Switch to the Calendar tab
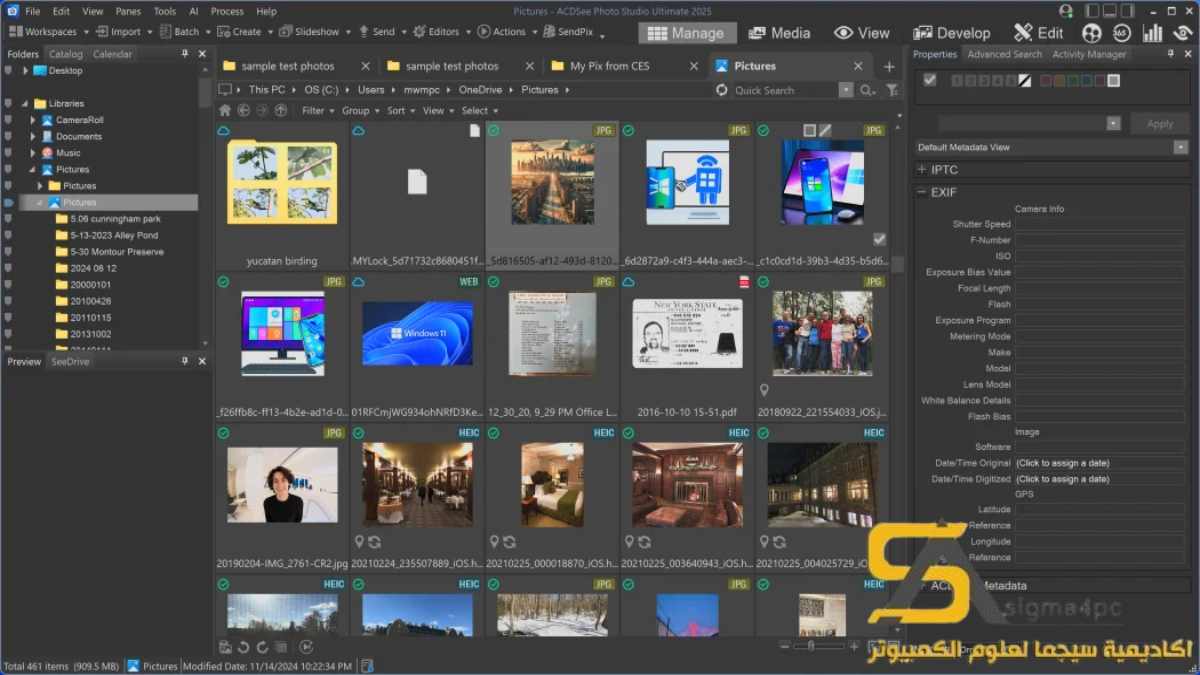Screen dimensions: 1200x675 pyautogui.click(x=113, y=54)
